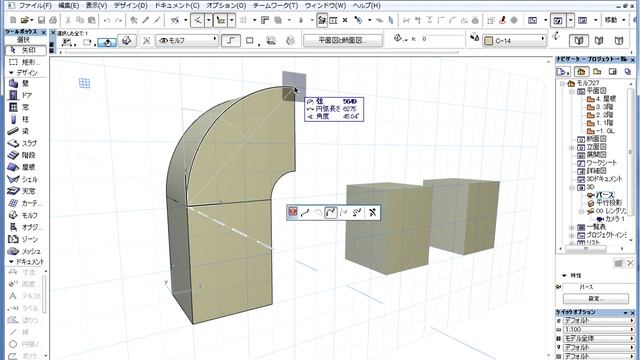Open the モルフ layer dropdown
The height and width of the screenshot is (360, 640).
click(187, 40)
